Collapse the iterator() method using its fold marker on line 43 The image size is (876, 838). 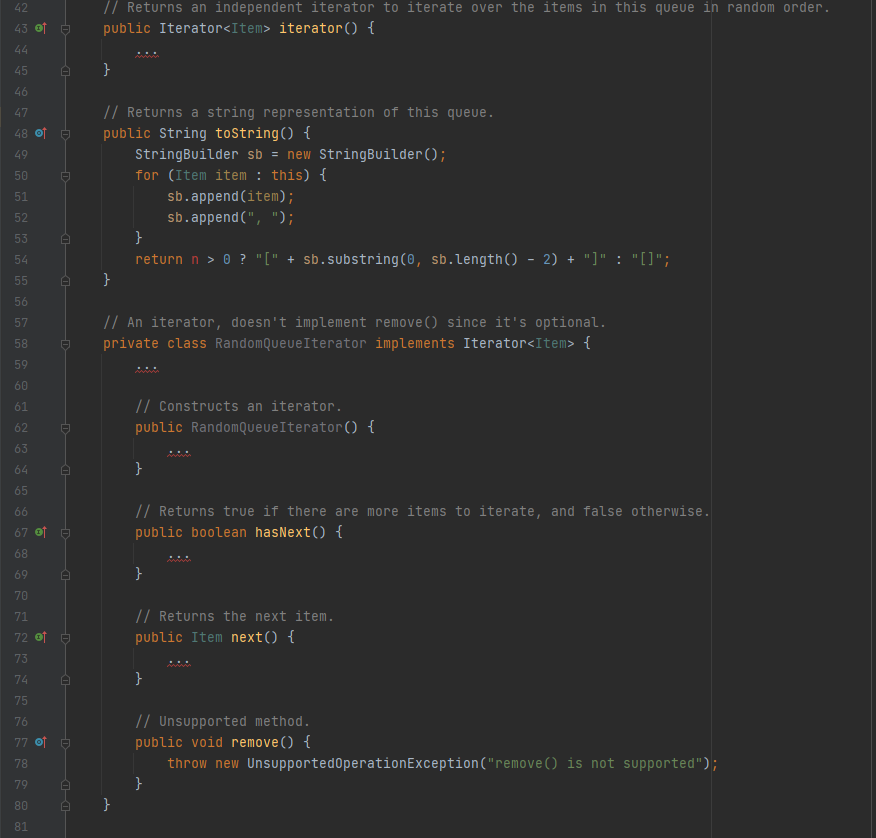pyautogui.click(x=65, y=29)
